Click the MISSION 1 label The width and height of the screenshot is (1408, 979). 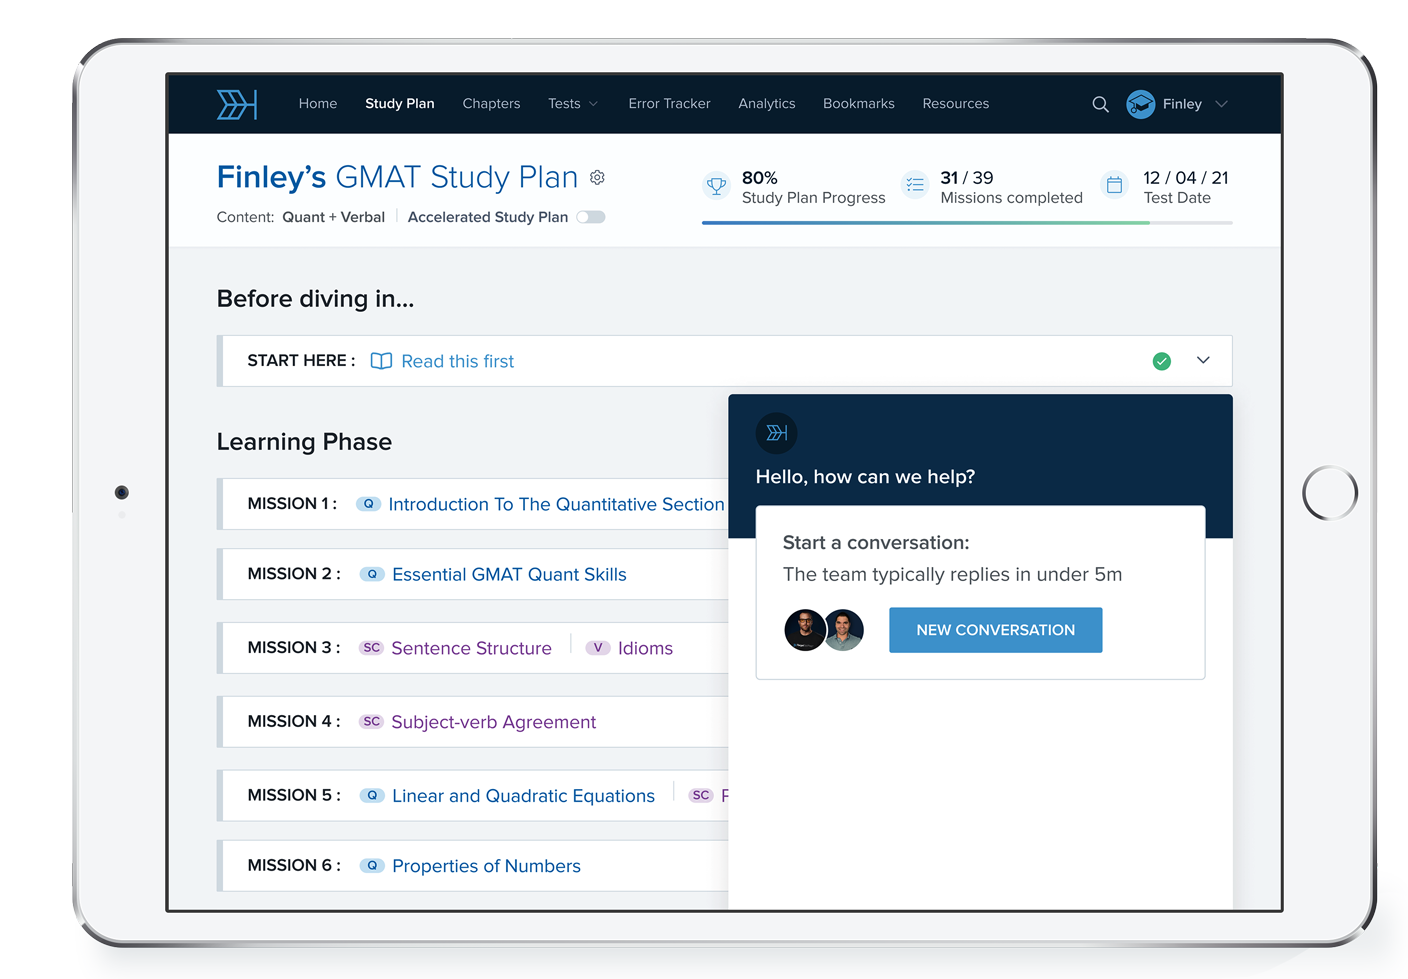pos(292,504)
